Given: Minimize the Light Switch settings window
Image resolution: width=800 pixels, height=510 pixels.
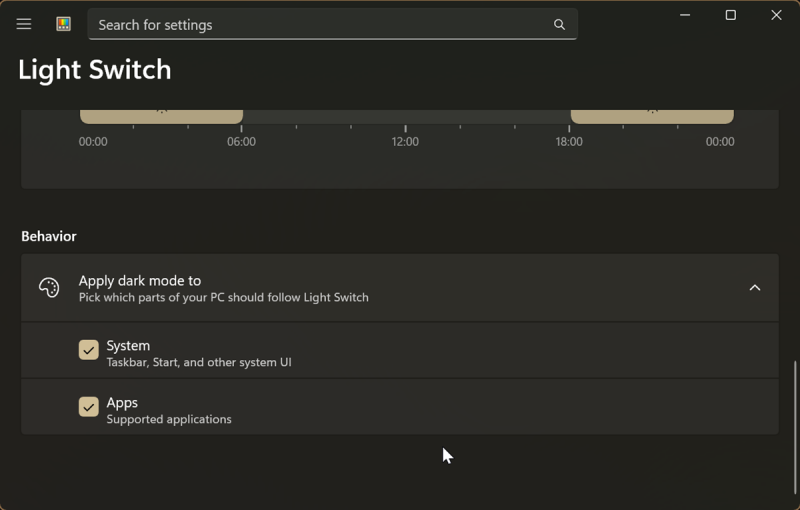Looking at the screenshot, I should pos(685,15).
